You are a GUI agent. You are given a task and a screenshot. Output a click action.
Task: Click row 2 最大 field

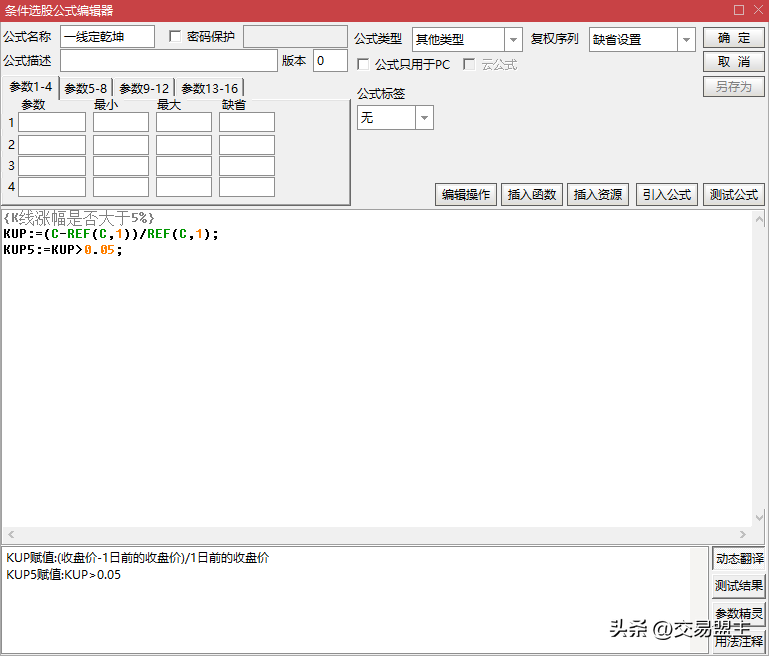pyautogui.click(x=184, y=145)
